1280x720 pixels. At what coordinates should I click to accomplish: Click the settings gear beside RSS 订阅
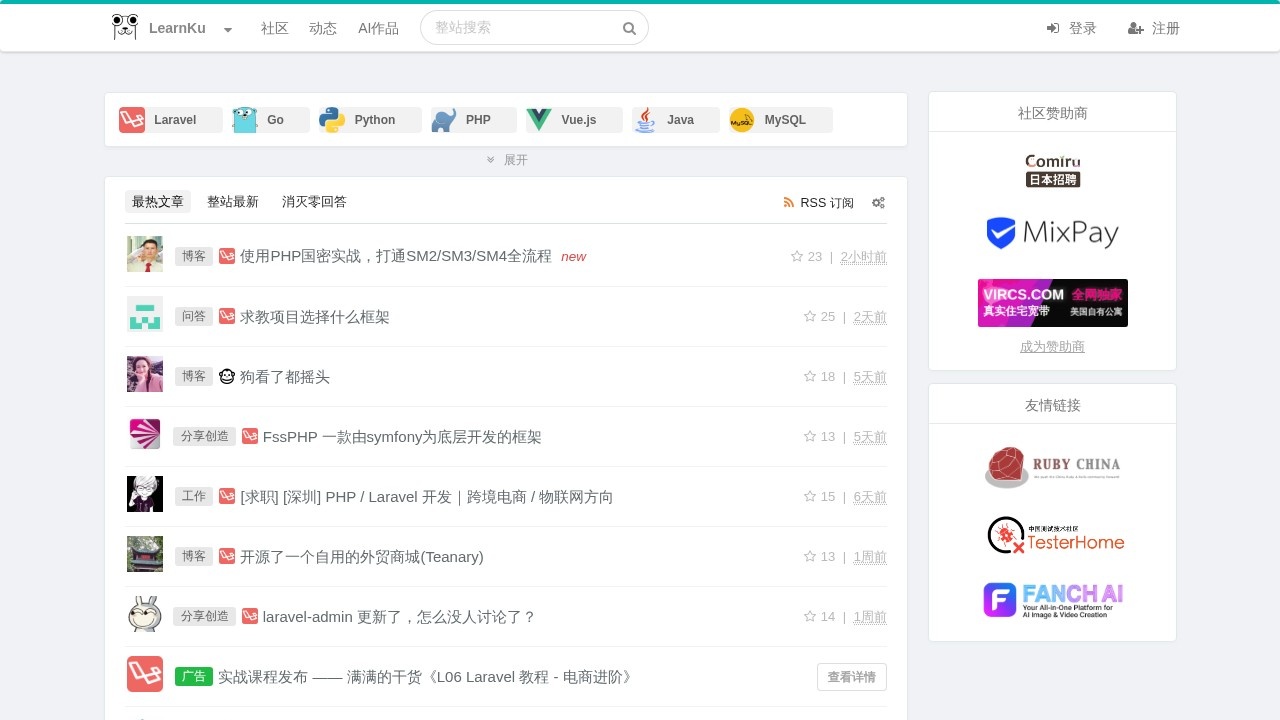click(878, 202)
